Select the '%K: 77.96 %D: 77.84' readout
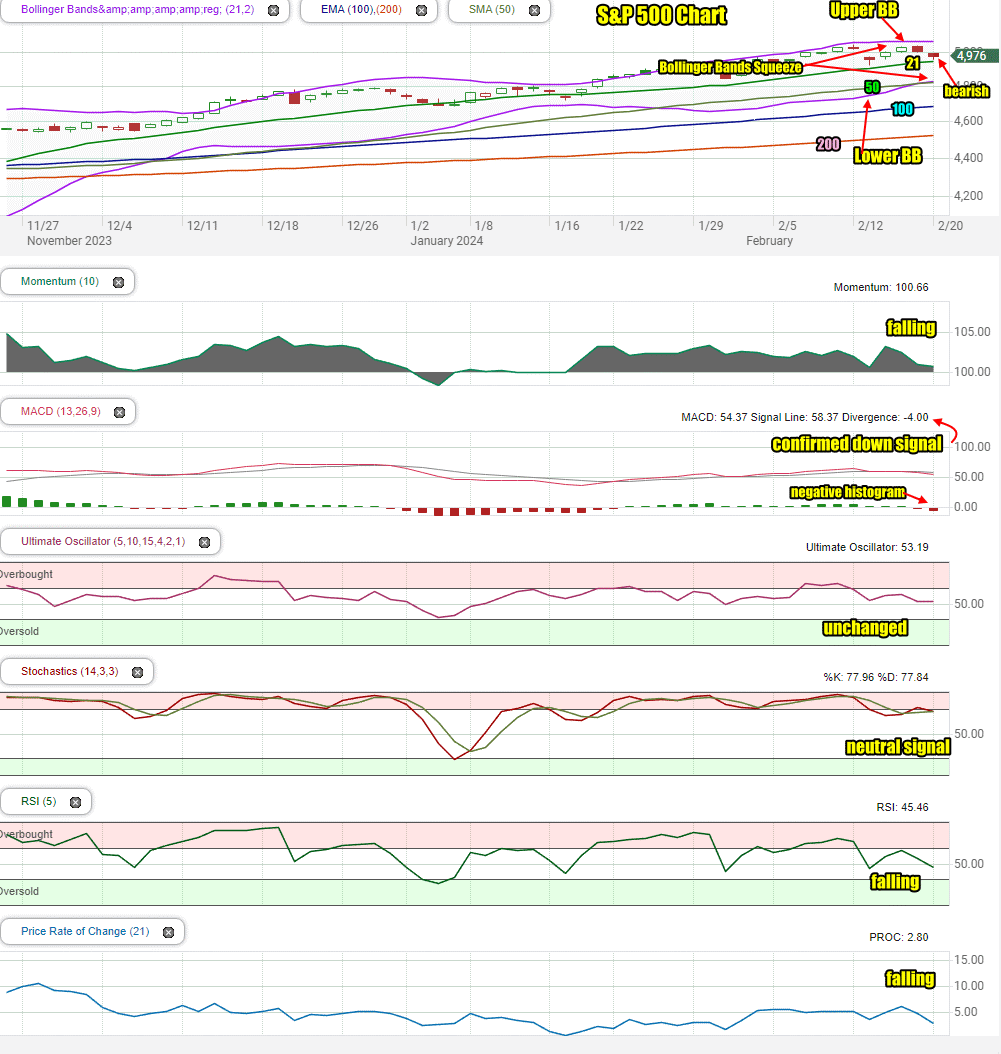 click(876, 677)
